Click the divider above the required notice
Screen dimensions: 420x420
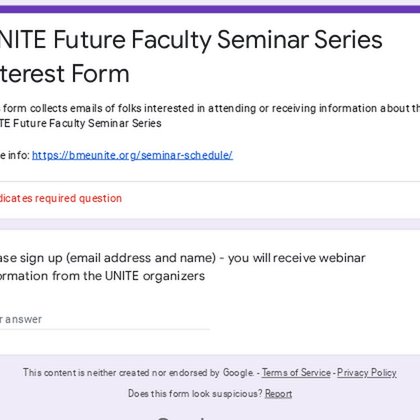coord(210,182)
